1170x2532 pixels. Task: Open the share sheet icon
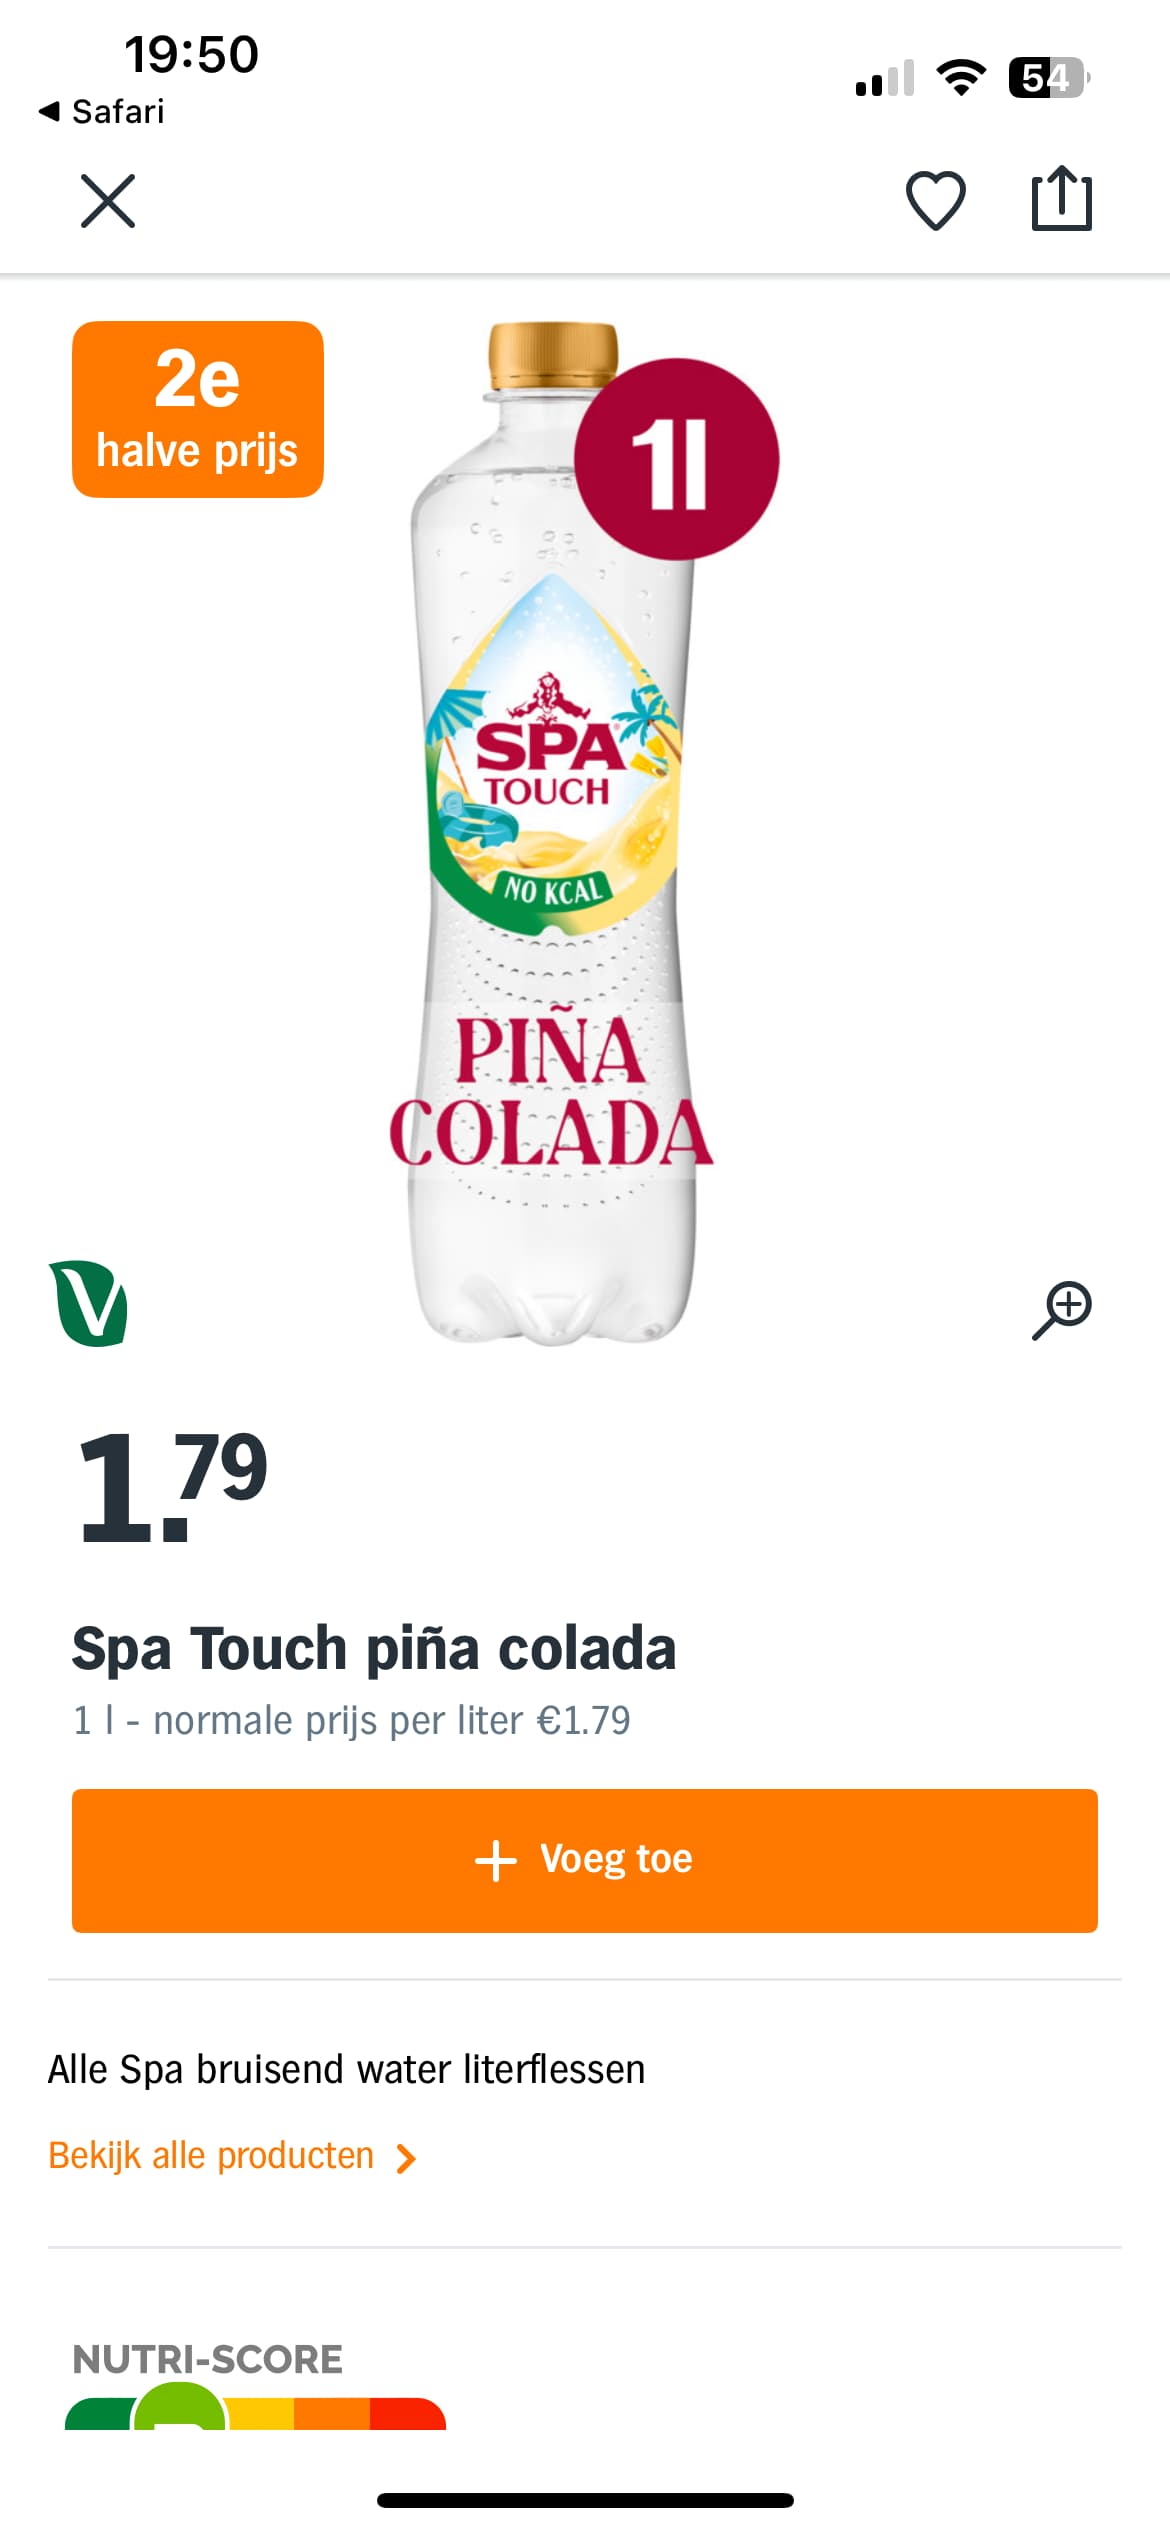click(x=1061, y=199)
